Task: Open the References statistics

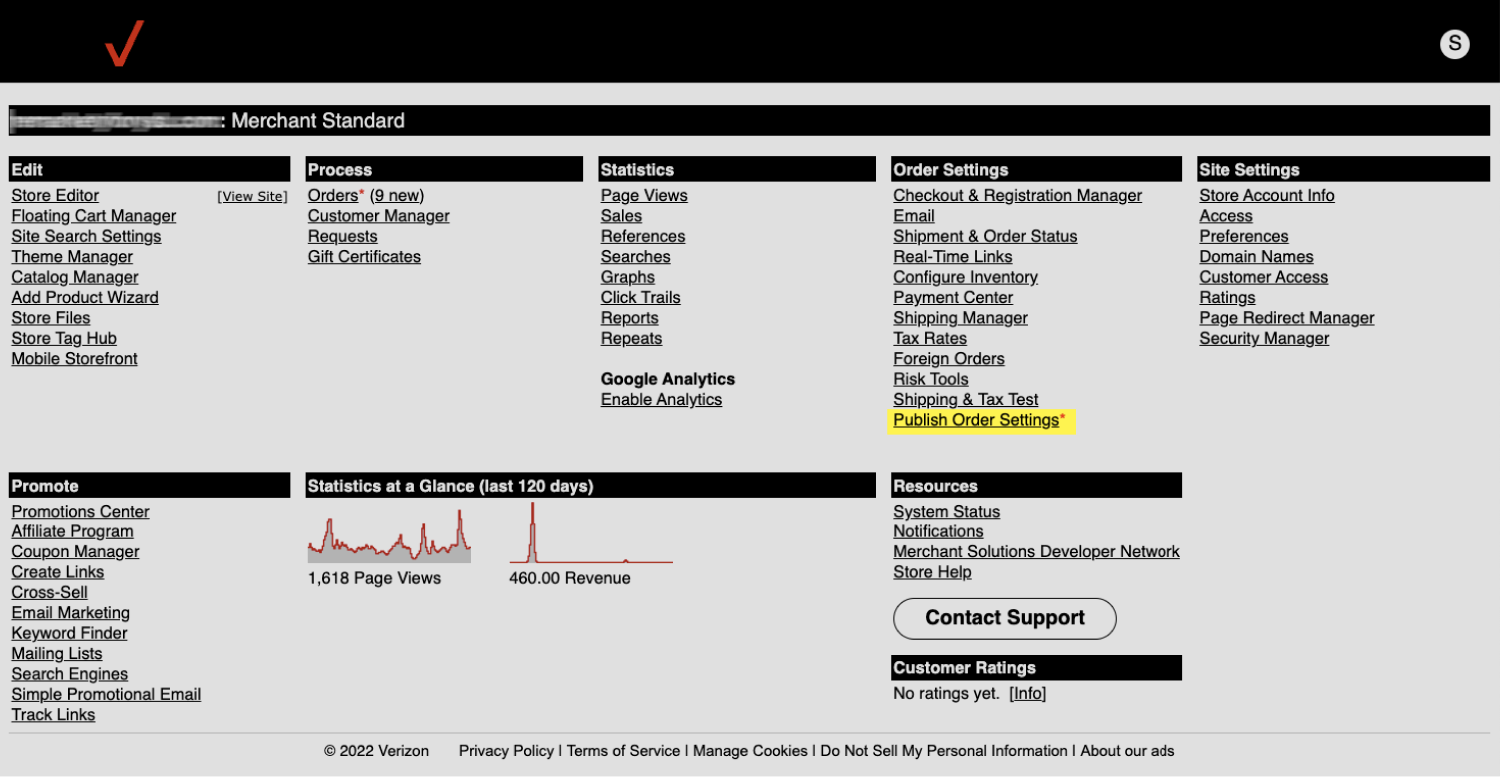Action: (643, 236)
